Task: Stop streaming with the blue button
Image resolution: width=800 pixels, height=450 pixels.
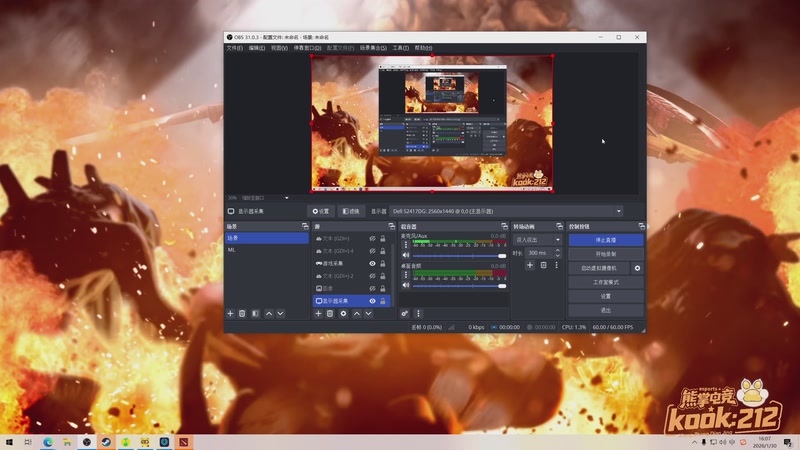Action: pyautogui.click(x=606, y=240)
